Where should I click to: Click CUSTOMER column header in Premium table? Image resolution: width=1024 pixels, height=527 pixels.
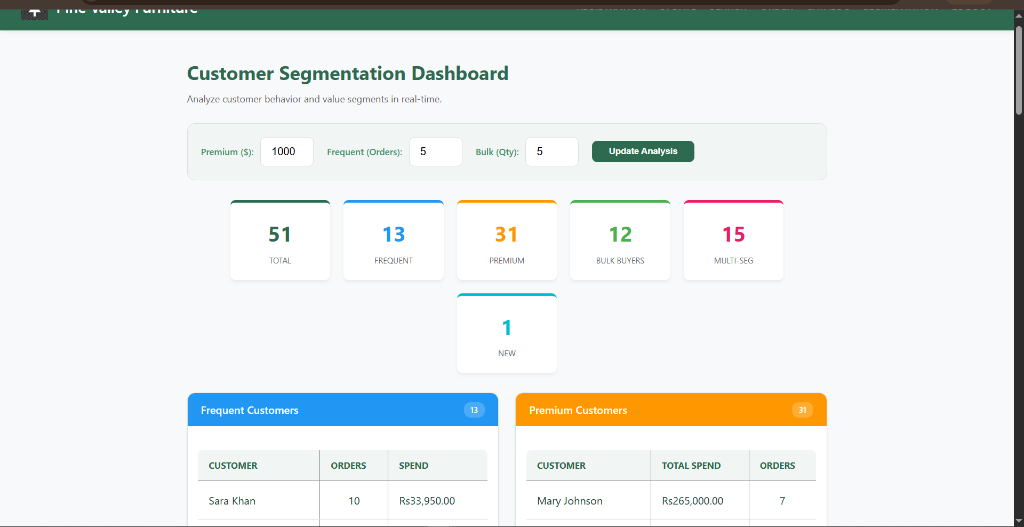[x=588, y=466]
